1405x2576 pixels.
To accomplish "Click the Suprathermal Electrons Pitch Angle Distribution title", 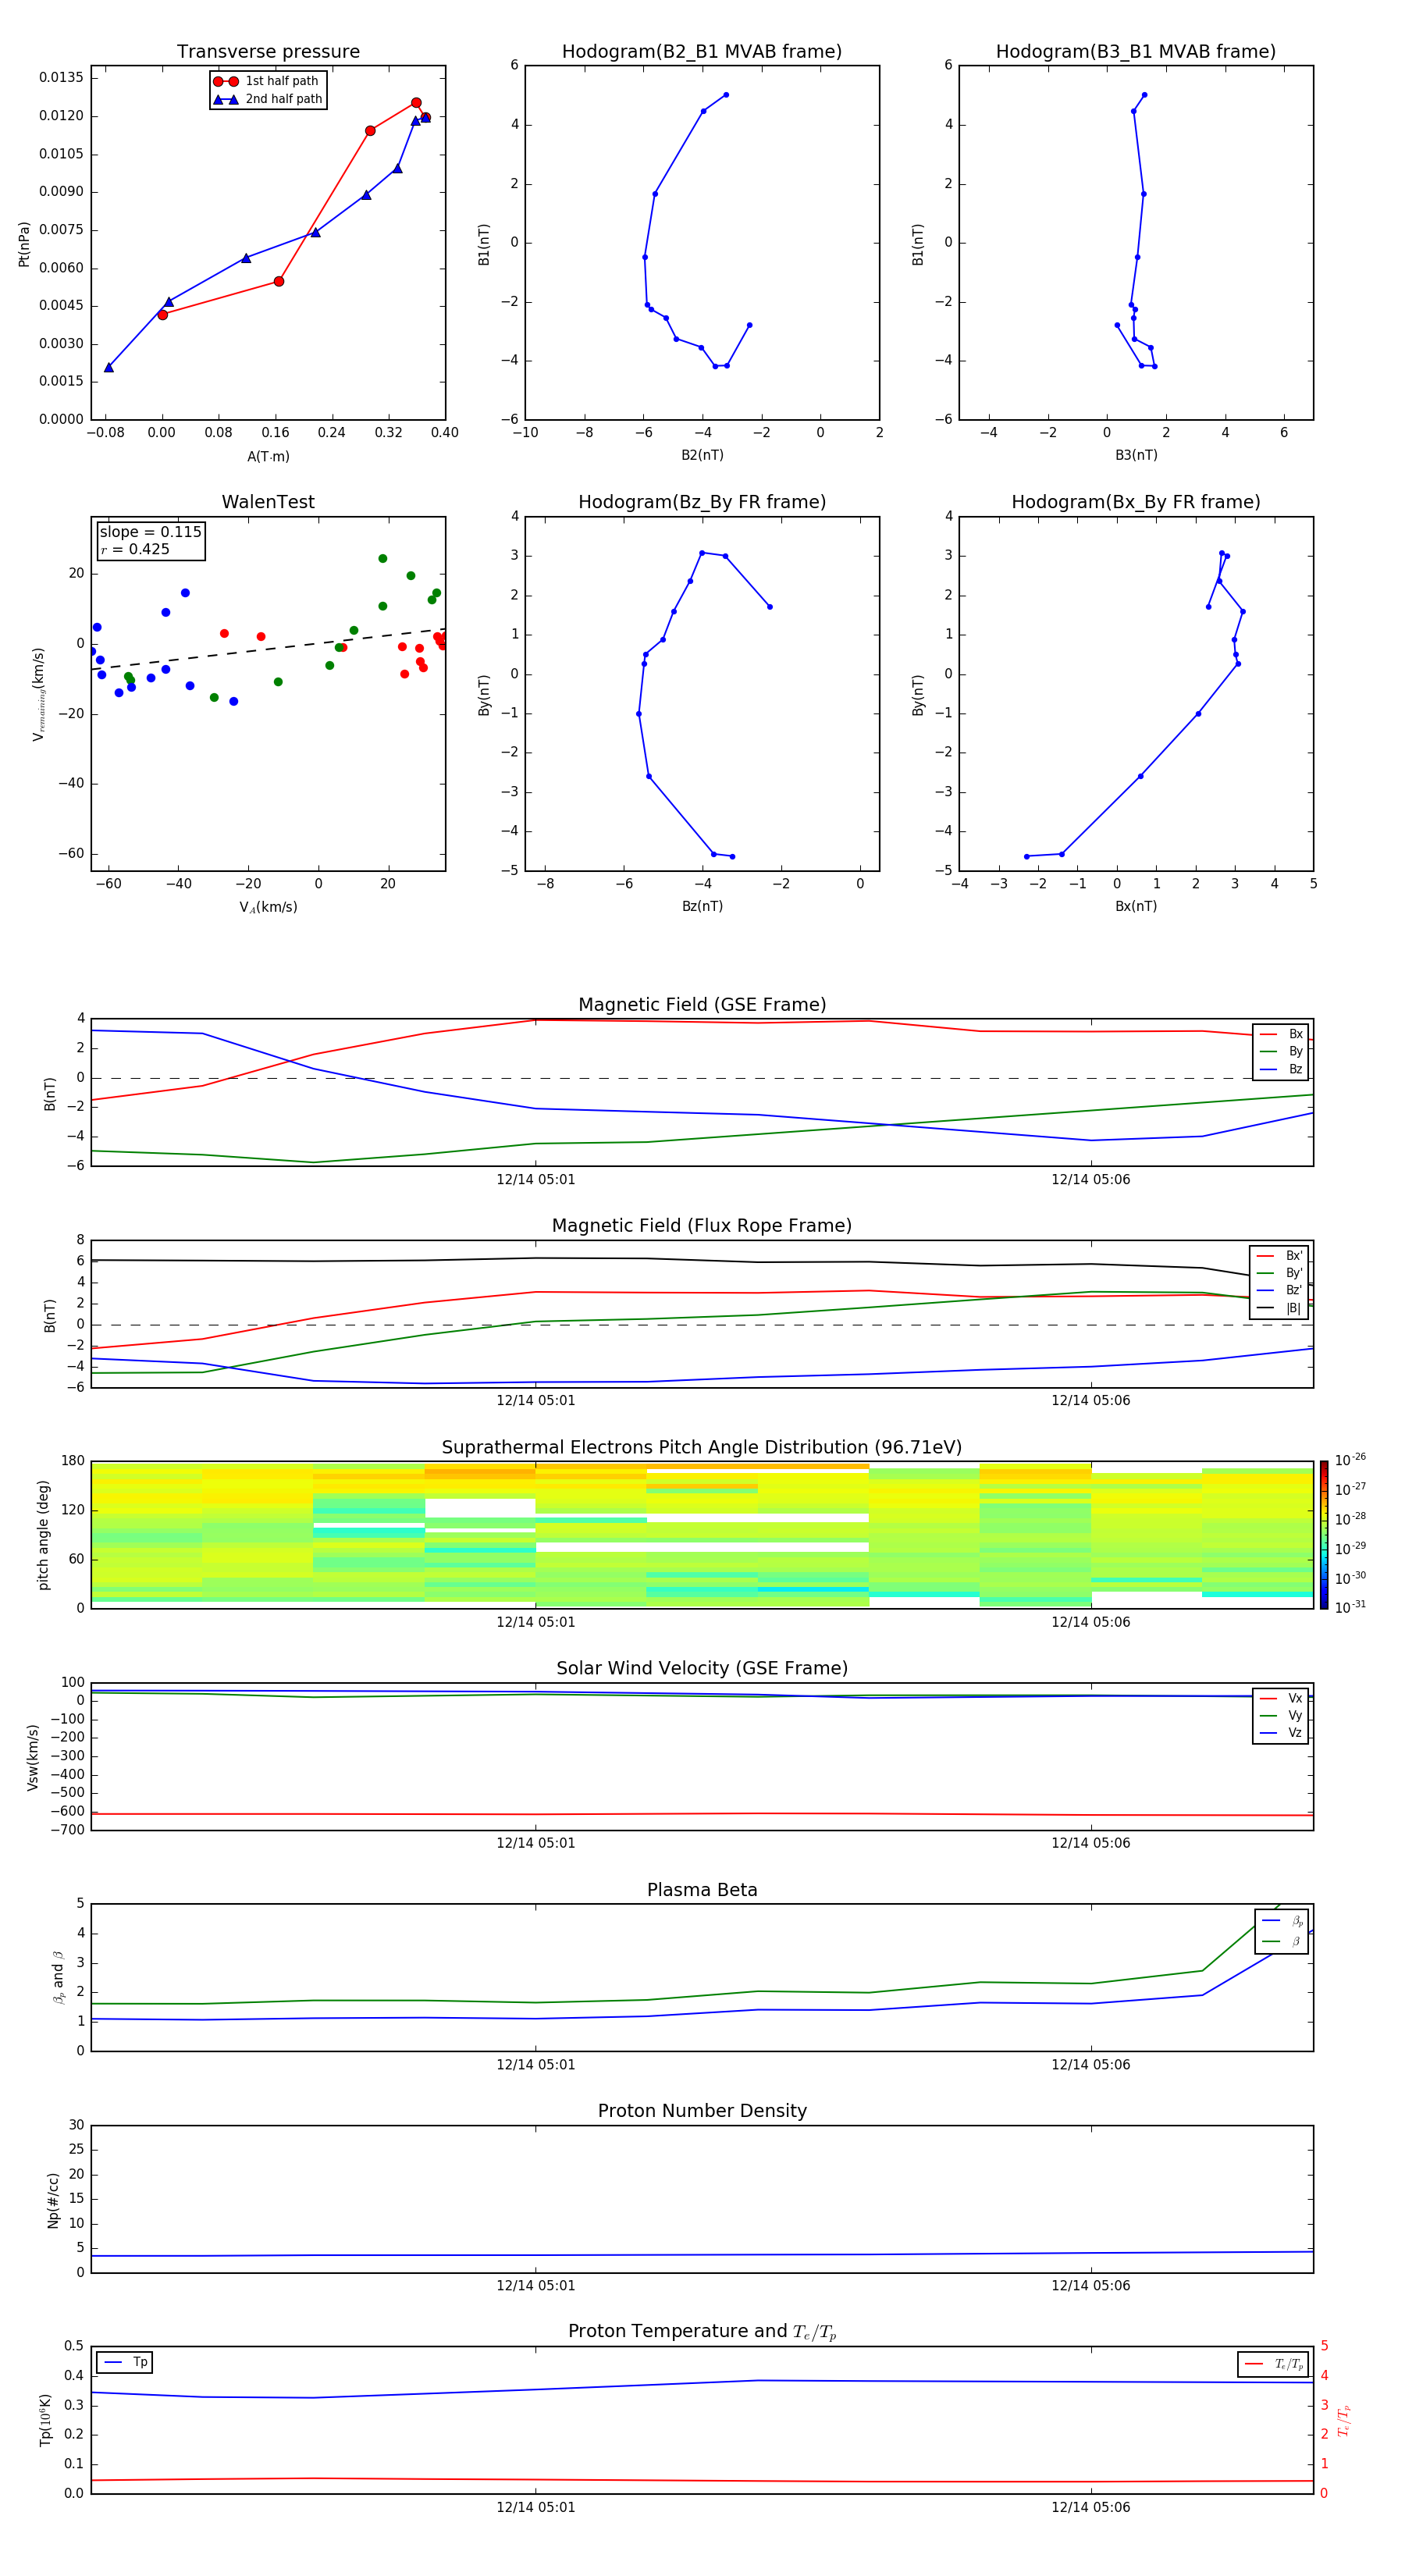I will coord(702,1448).
